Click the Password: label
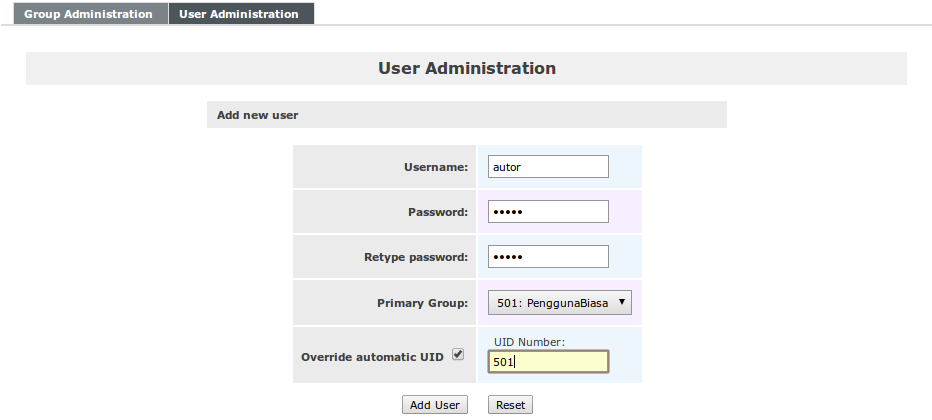Screen dimensions: 932x420 pos(437,212)
